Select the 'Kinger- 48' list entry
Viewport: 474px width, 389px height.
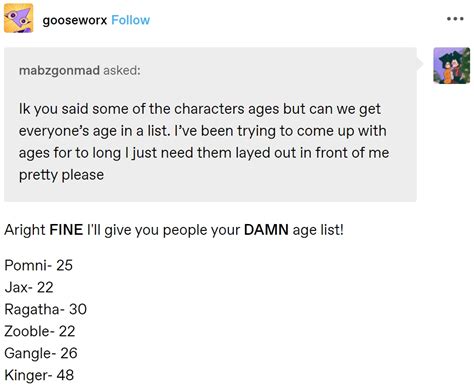(39, 375)
